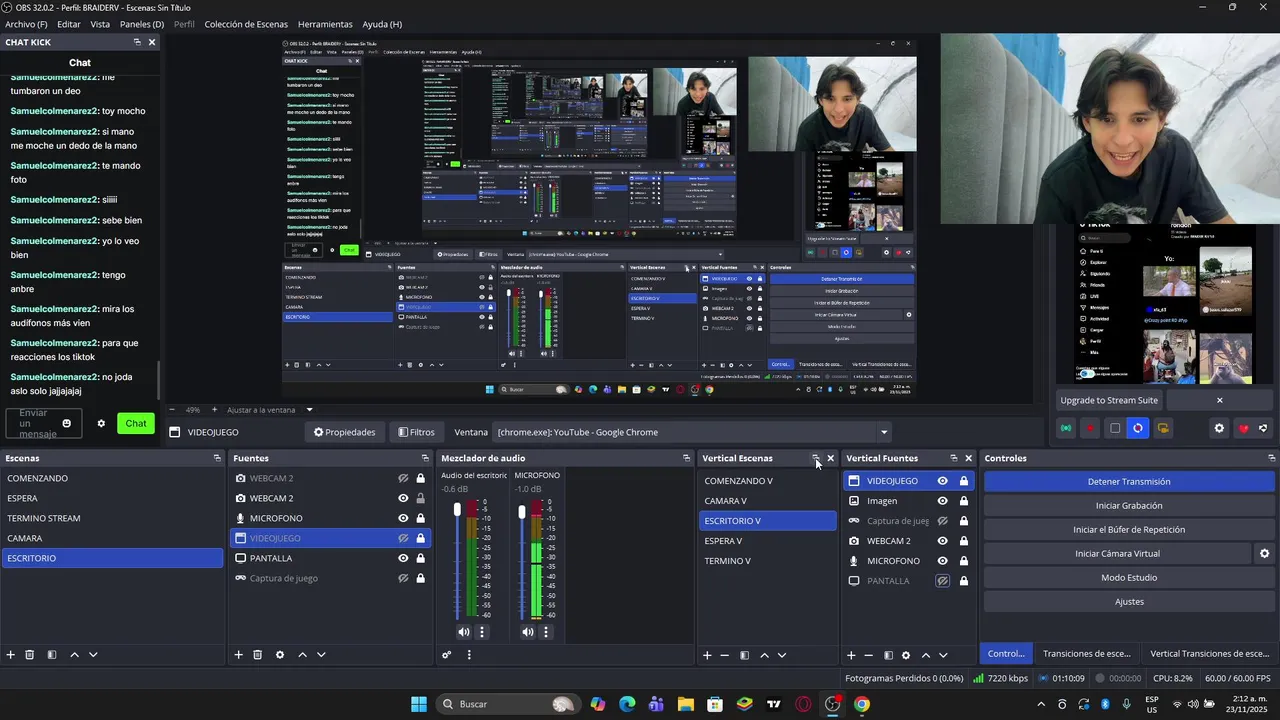Screen dimensions: 1280x720
Task: Hide PANTALLA source in Fuentes
Action: click(403, 558)
